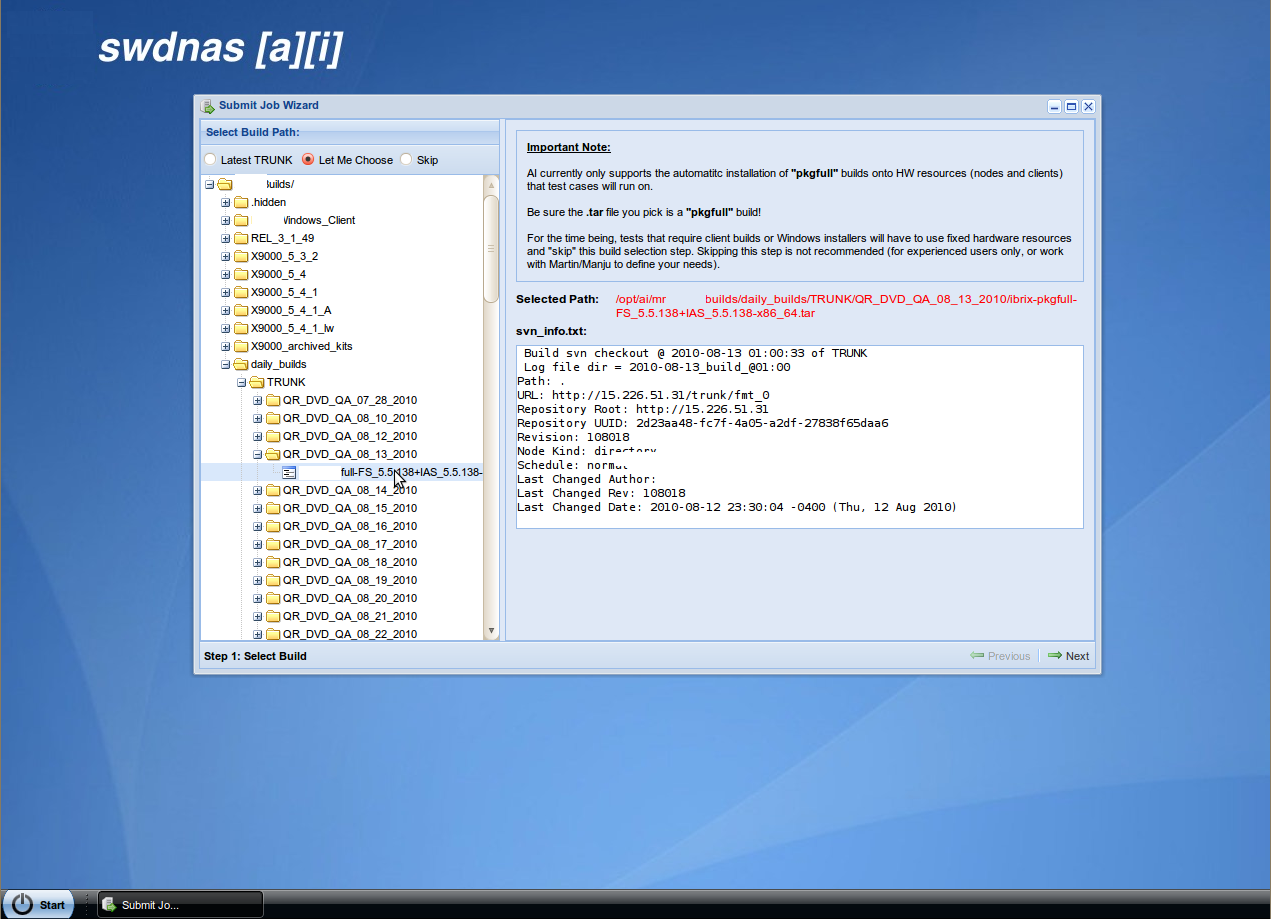
Task: Select the QR_DVD_QA_08_21_2010 tree item
Action: tap(350, 616)
